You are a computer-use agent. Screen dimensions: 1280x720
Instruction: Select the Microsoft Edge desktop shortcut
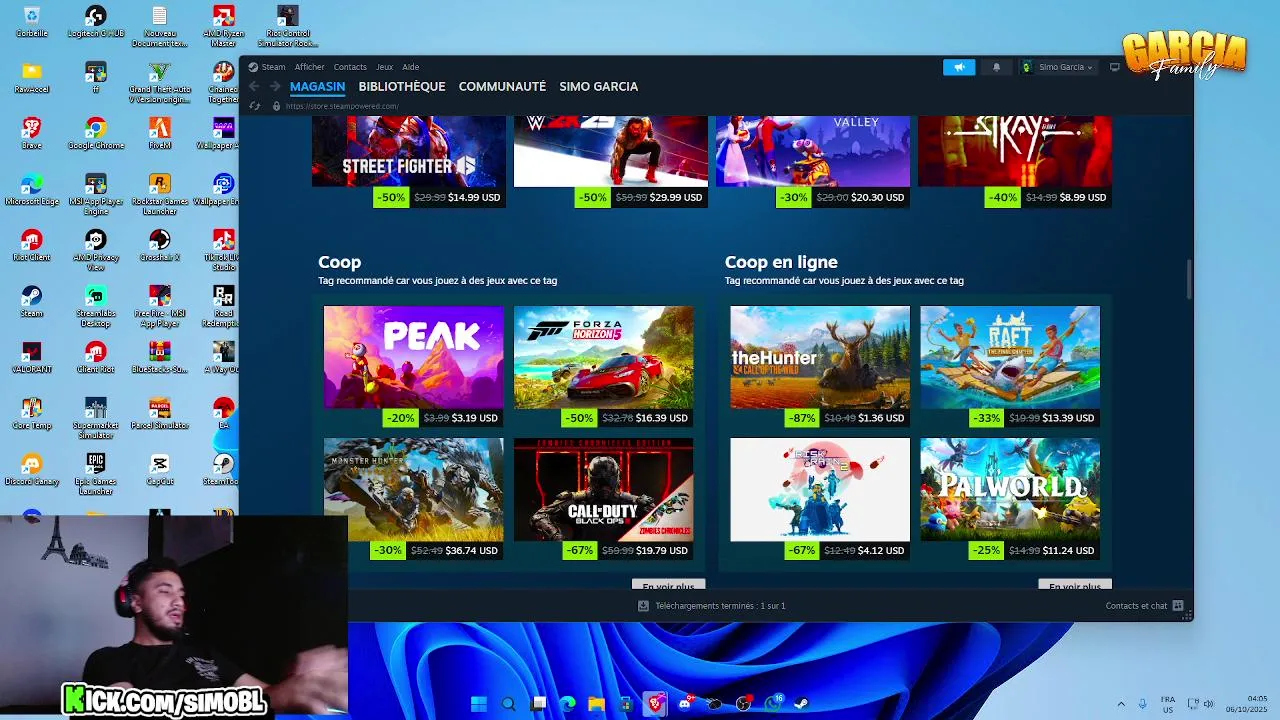pyautogui.click(x=32, y=189)
